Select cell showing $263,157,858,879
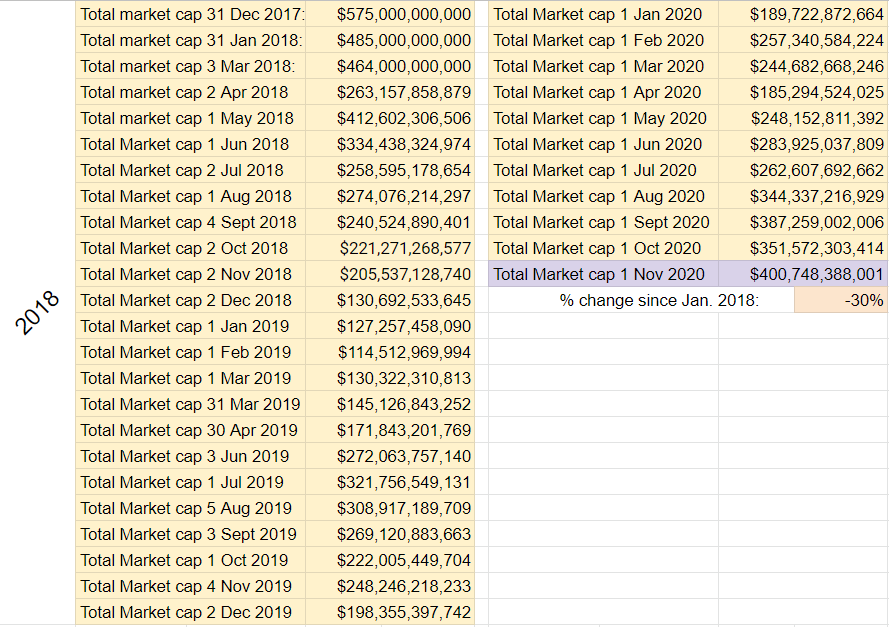This screenshot has width=889, height=627. point(390,92)
